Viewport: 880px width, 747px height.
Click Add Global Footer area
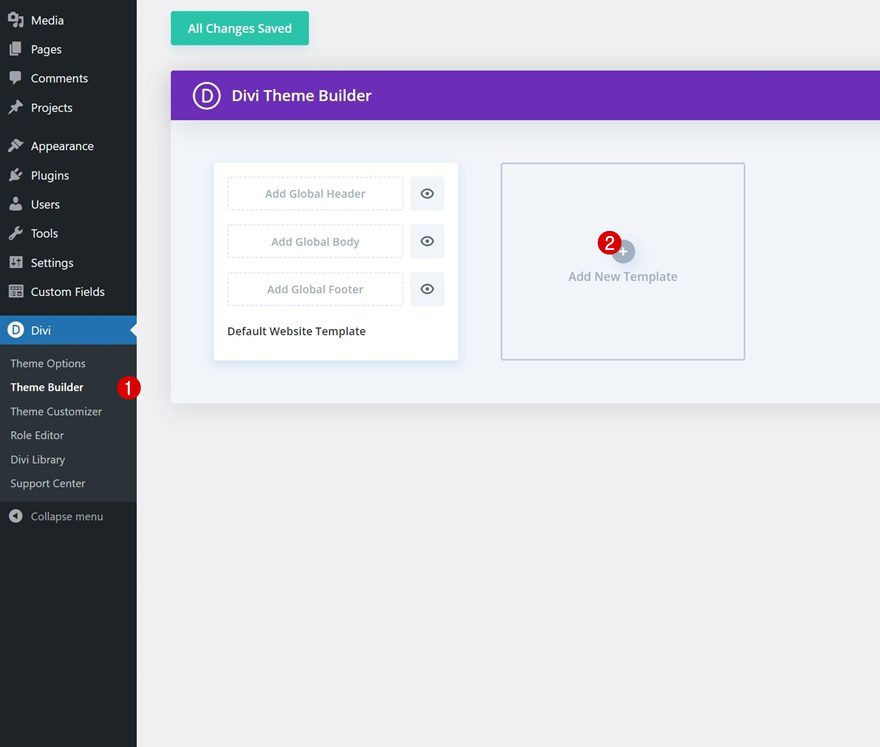315,289
